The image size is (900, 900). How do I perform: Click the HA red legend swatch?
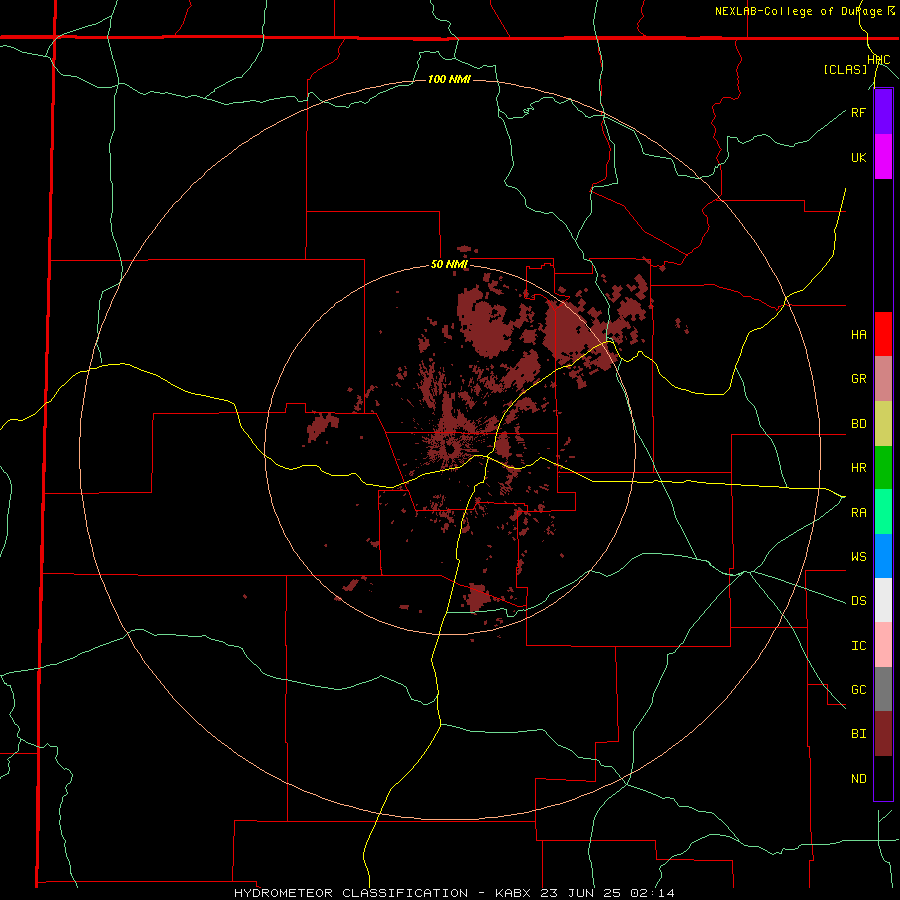click(x=883, y=334)
